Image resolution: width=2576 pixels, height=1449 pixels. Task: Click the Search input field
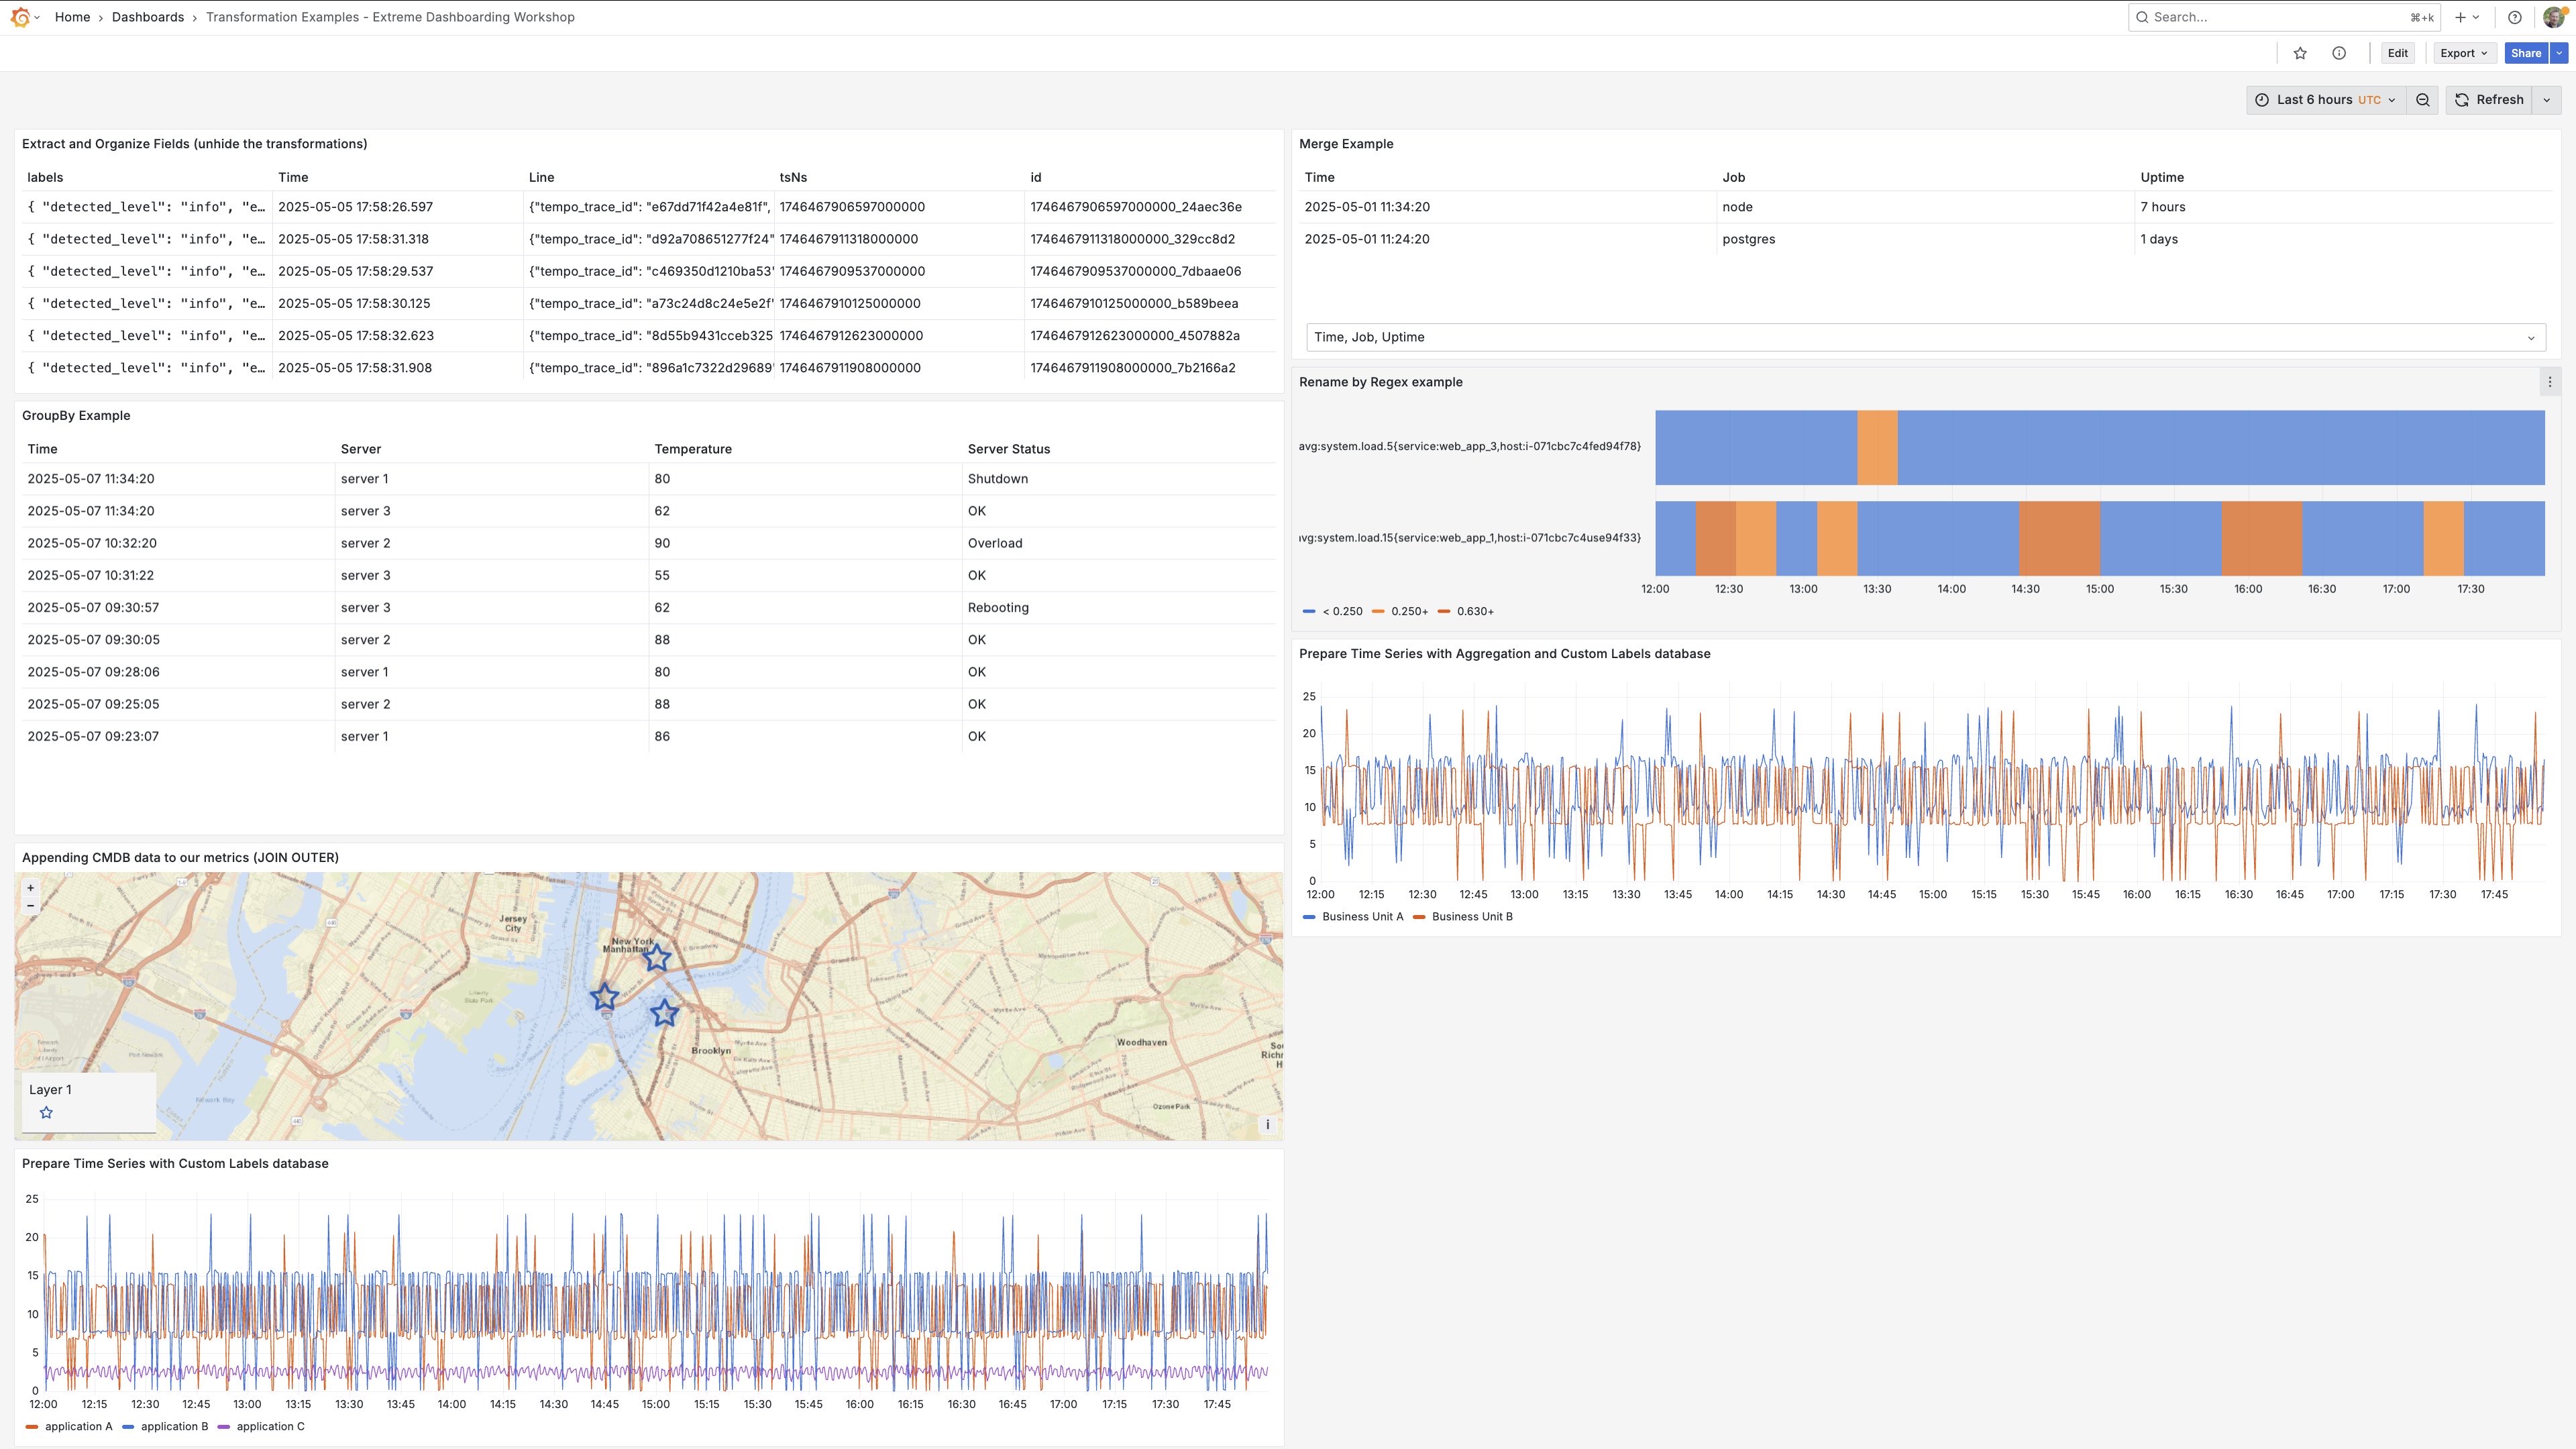coord(2270,17)
